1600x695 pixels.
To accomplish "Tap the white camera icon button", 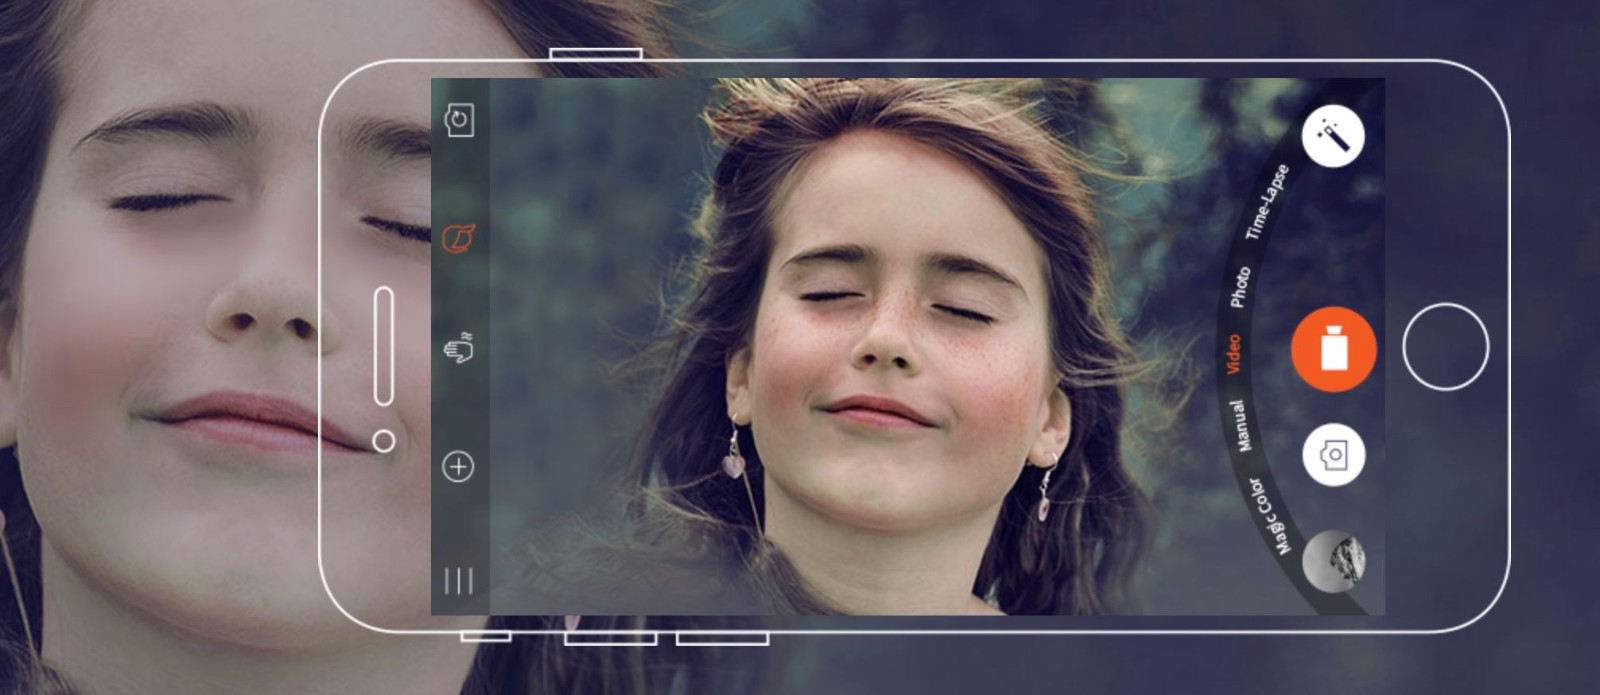I will point(1333,455).
